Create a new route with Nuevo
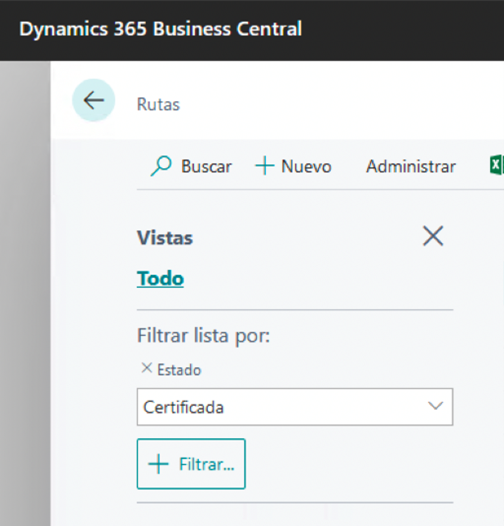The height and width of the screenshot is (526, 504). pos(293,166)
